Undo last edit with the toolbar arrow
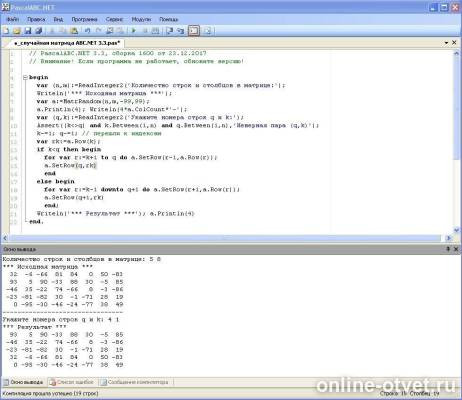The height and width of the screenshot is (400, 462). (87, 31)
